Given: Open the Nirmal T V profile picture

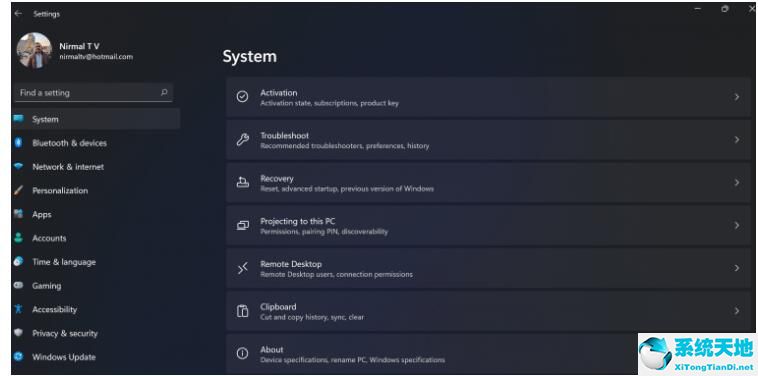Looking at the screenshot, I should (34, 51).
